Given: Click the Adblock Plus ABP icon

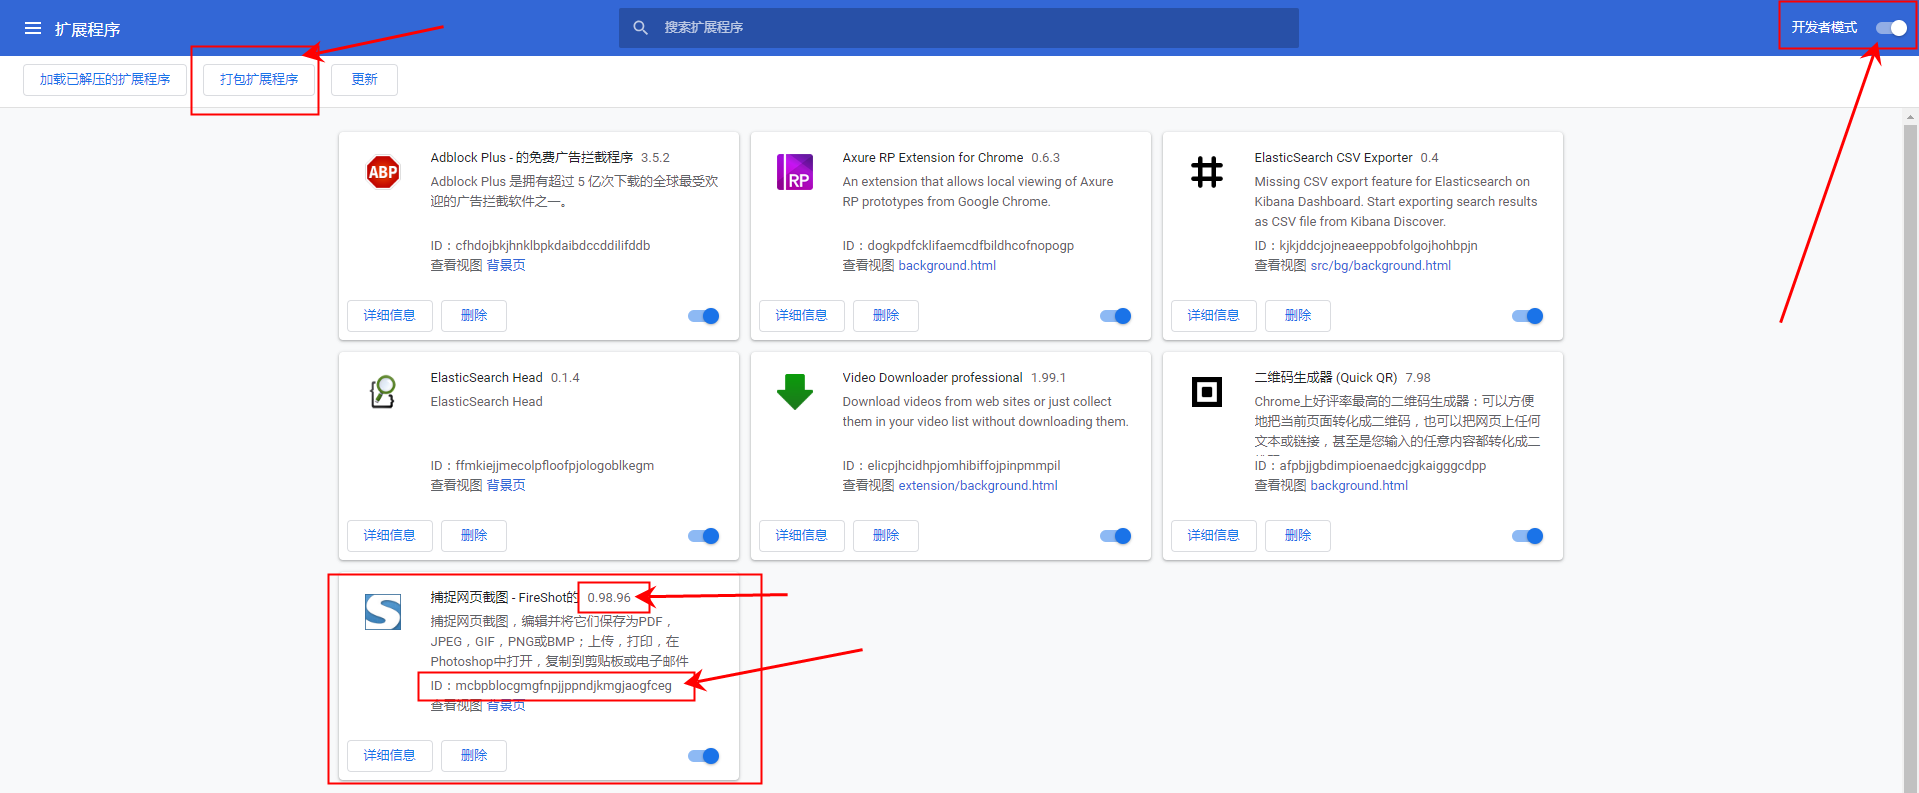Looking at the screenshot, I should click(383, 172).
